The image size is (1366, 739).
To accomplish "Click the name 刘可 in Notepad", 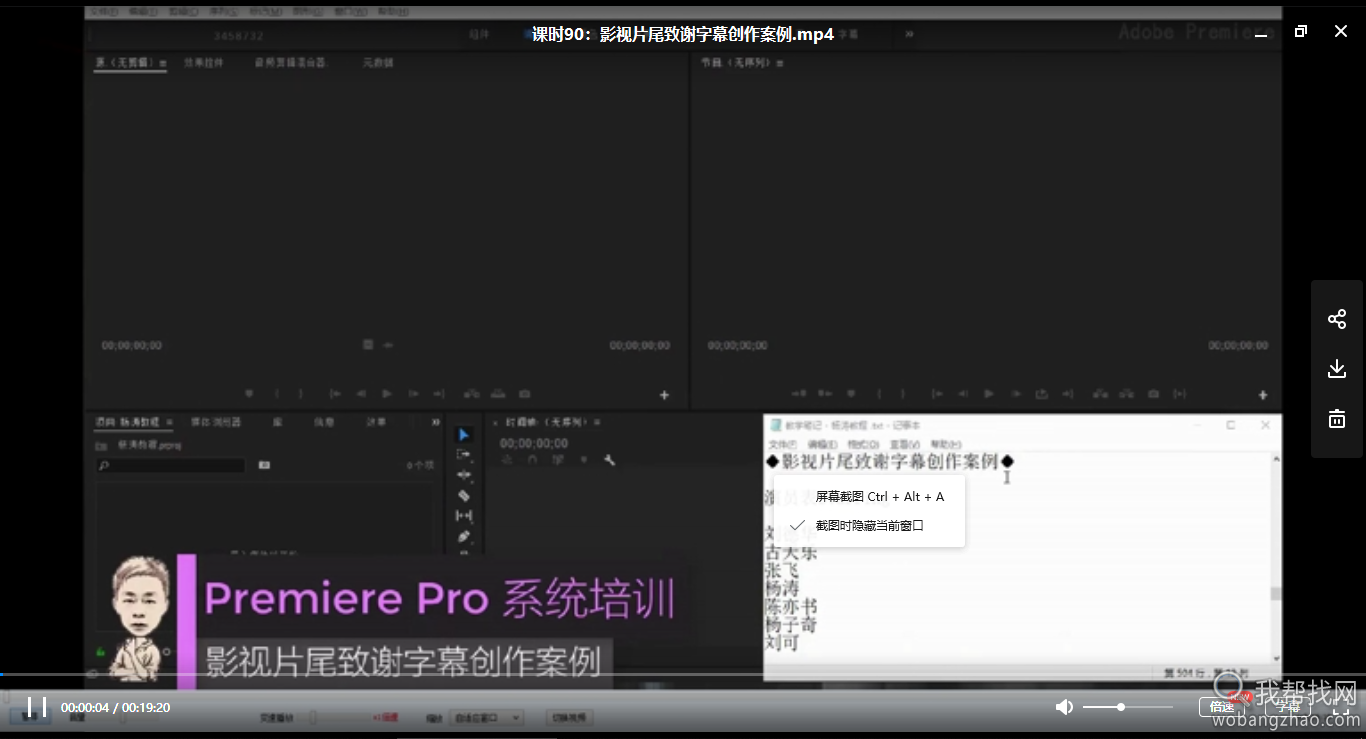I will click(783, 643).
